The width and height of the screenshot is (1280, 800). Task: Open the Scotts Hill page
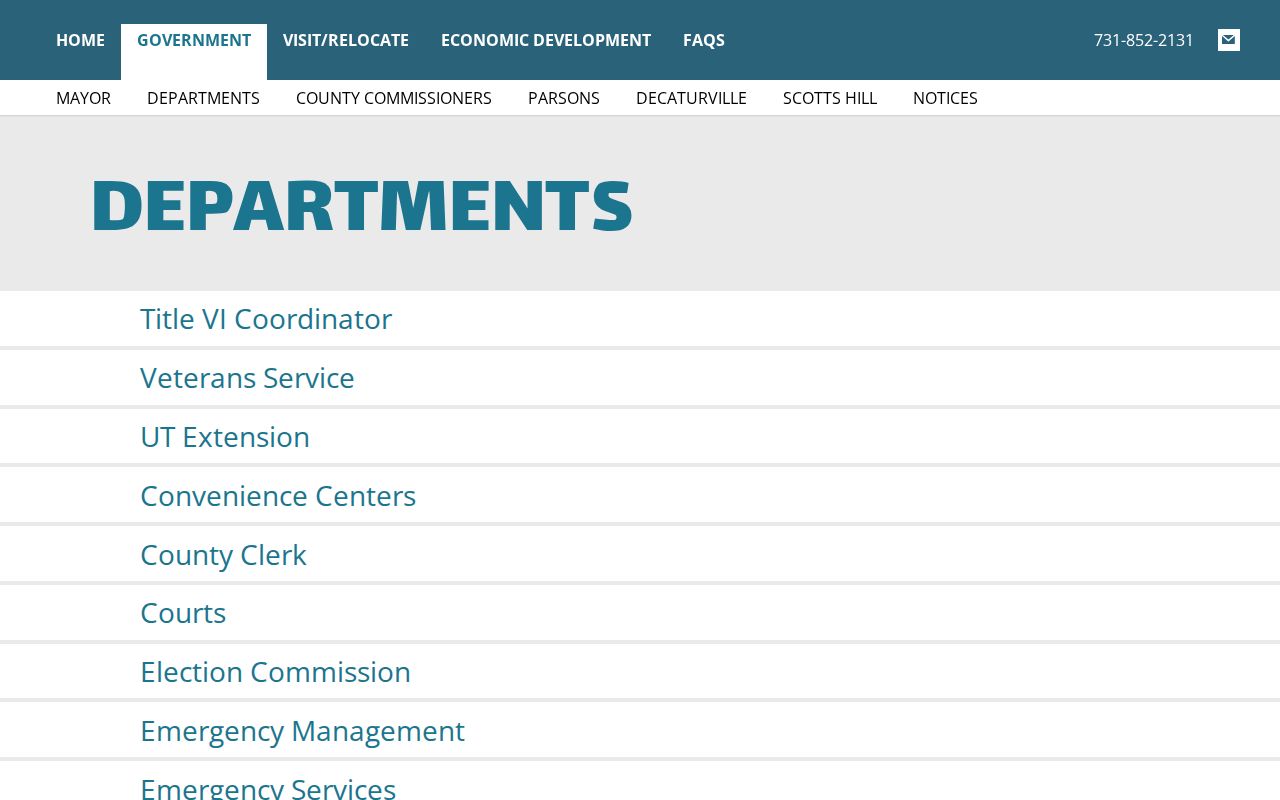pyautogui.click(x=830, y=98)
